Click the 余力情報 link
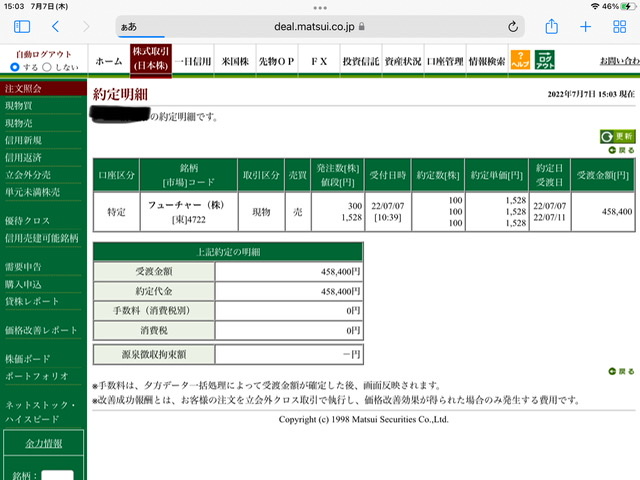 (44, 444)
